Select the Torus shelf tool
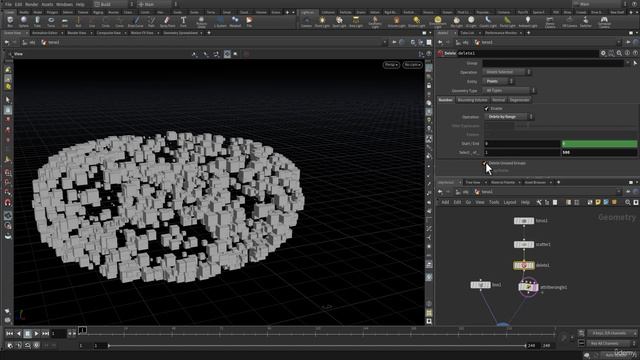The width and height of the screenshot is (640, 360). click(51, 22)
